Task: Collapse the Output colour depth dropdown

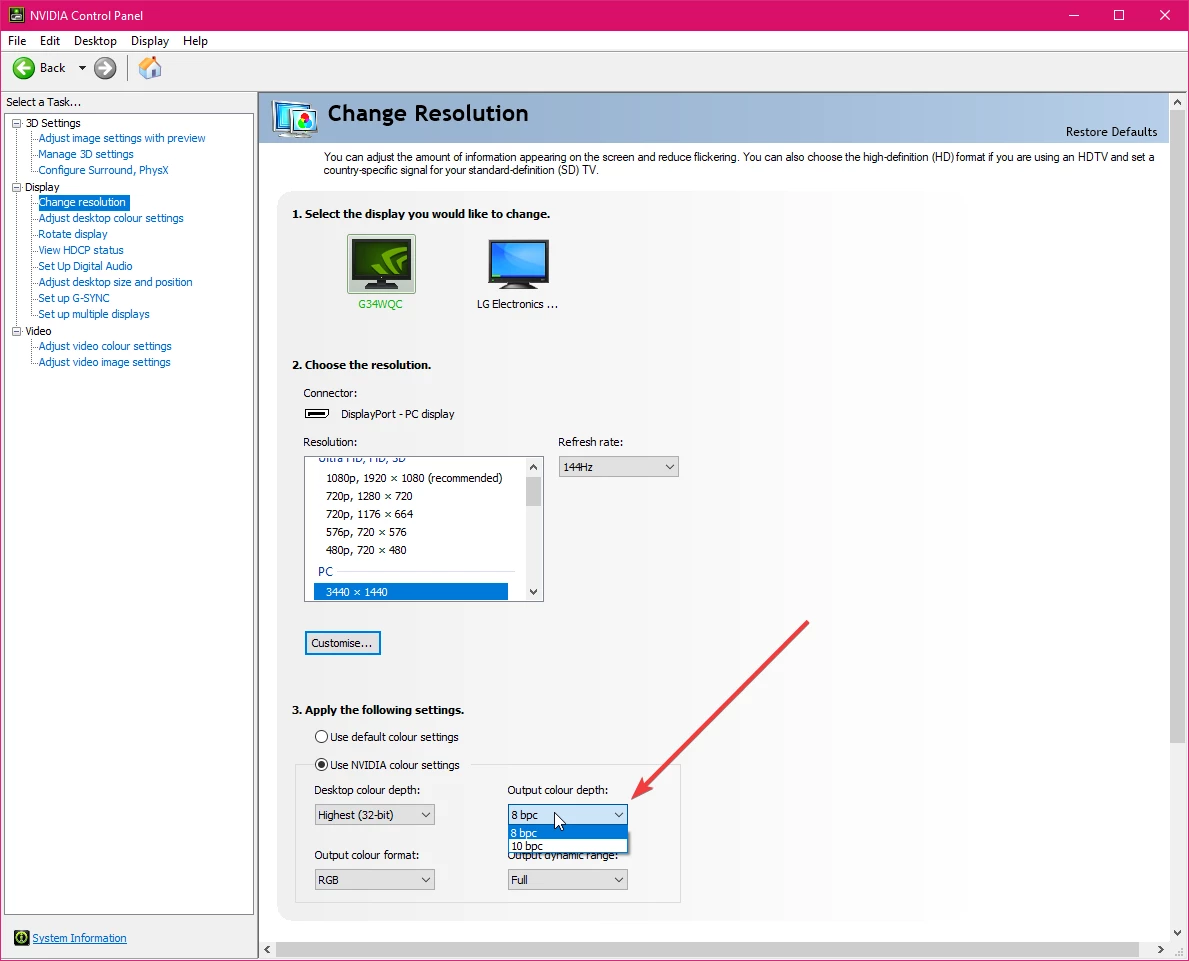Action: pos(567,815)
